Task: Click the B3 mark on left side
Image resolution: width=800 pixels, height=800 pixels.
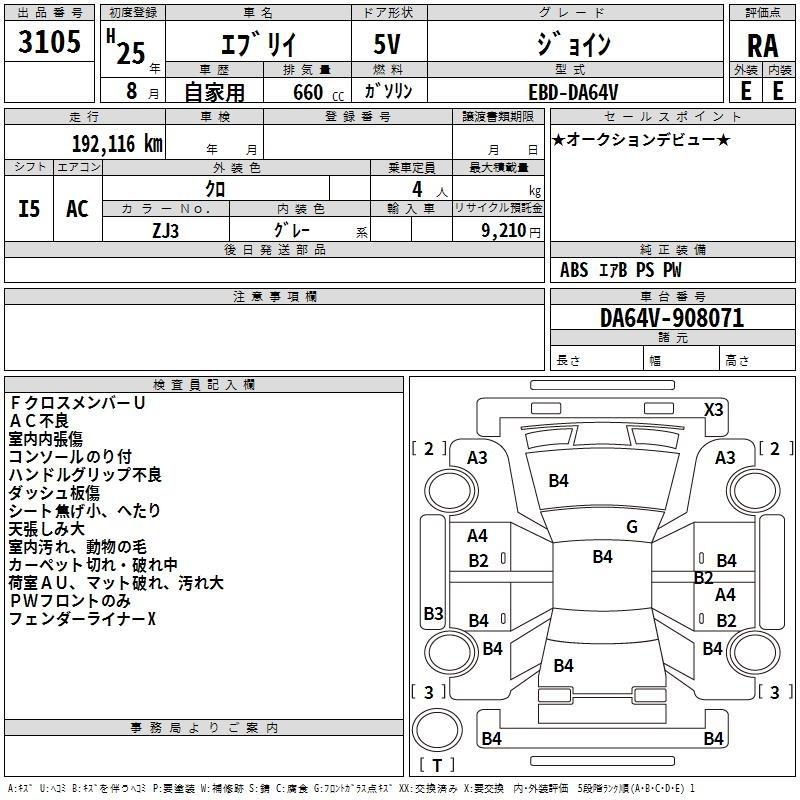Action: coord(433,613)
